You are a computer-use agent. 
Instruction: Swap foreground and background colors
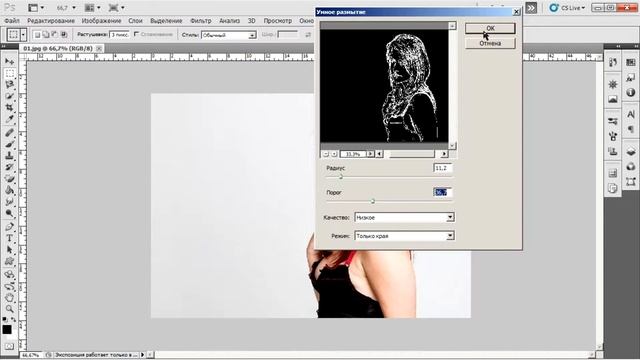click(13, 320)
